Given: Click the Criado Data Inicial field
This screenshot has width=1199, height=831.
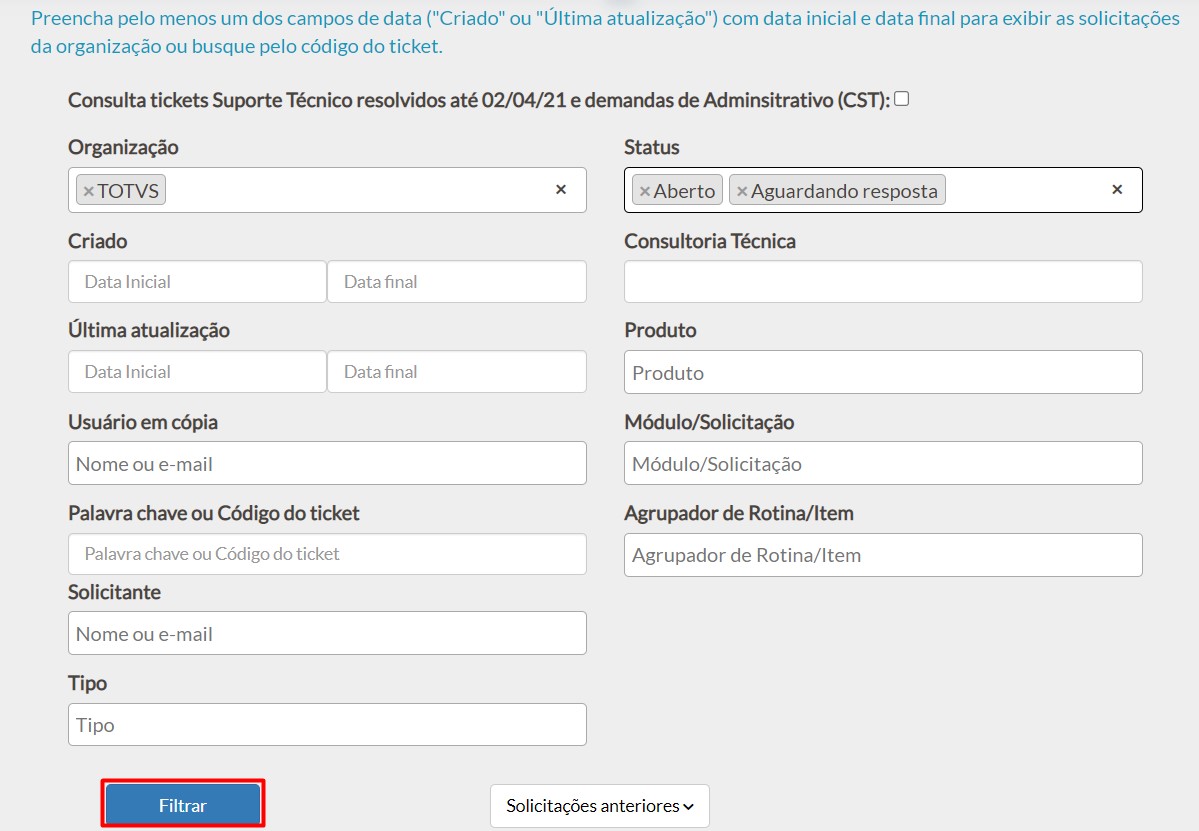Looking at the screenshot, I should 197,281.
